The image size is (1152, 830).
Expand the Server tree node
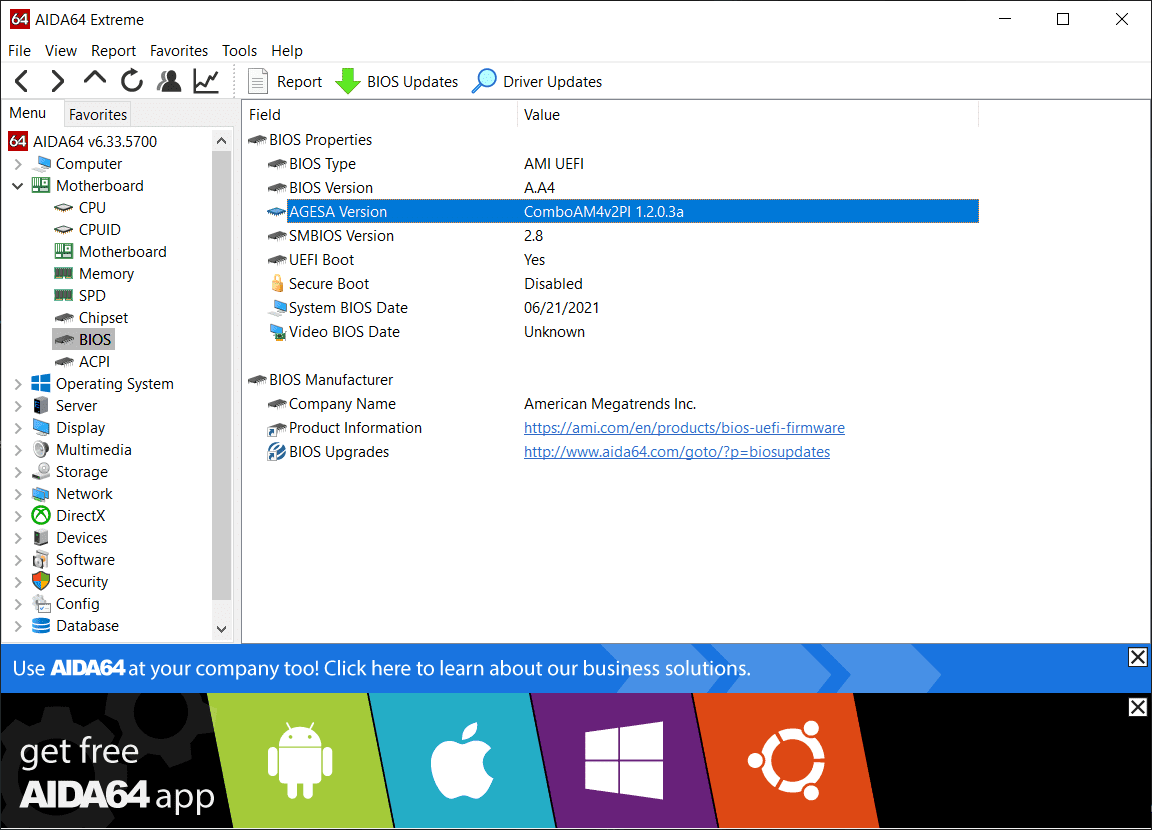click(x=18, y=406)
